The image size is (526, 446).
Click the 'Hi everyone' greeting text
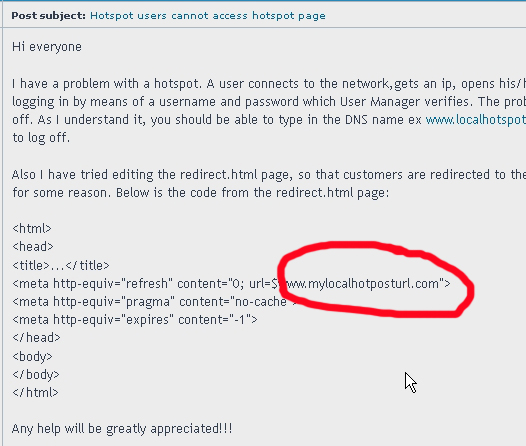(47, 47)
